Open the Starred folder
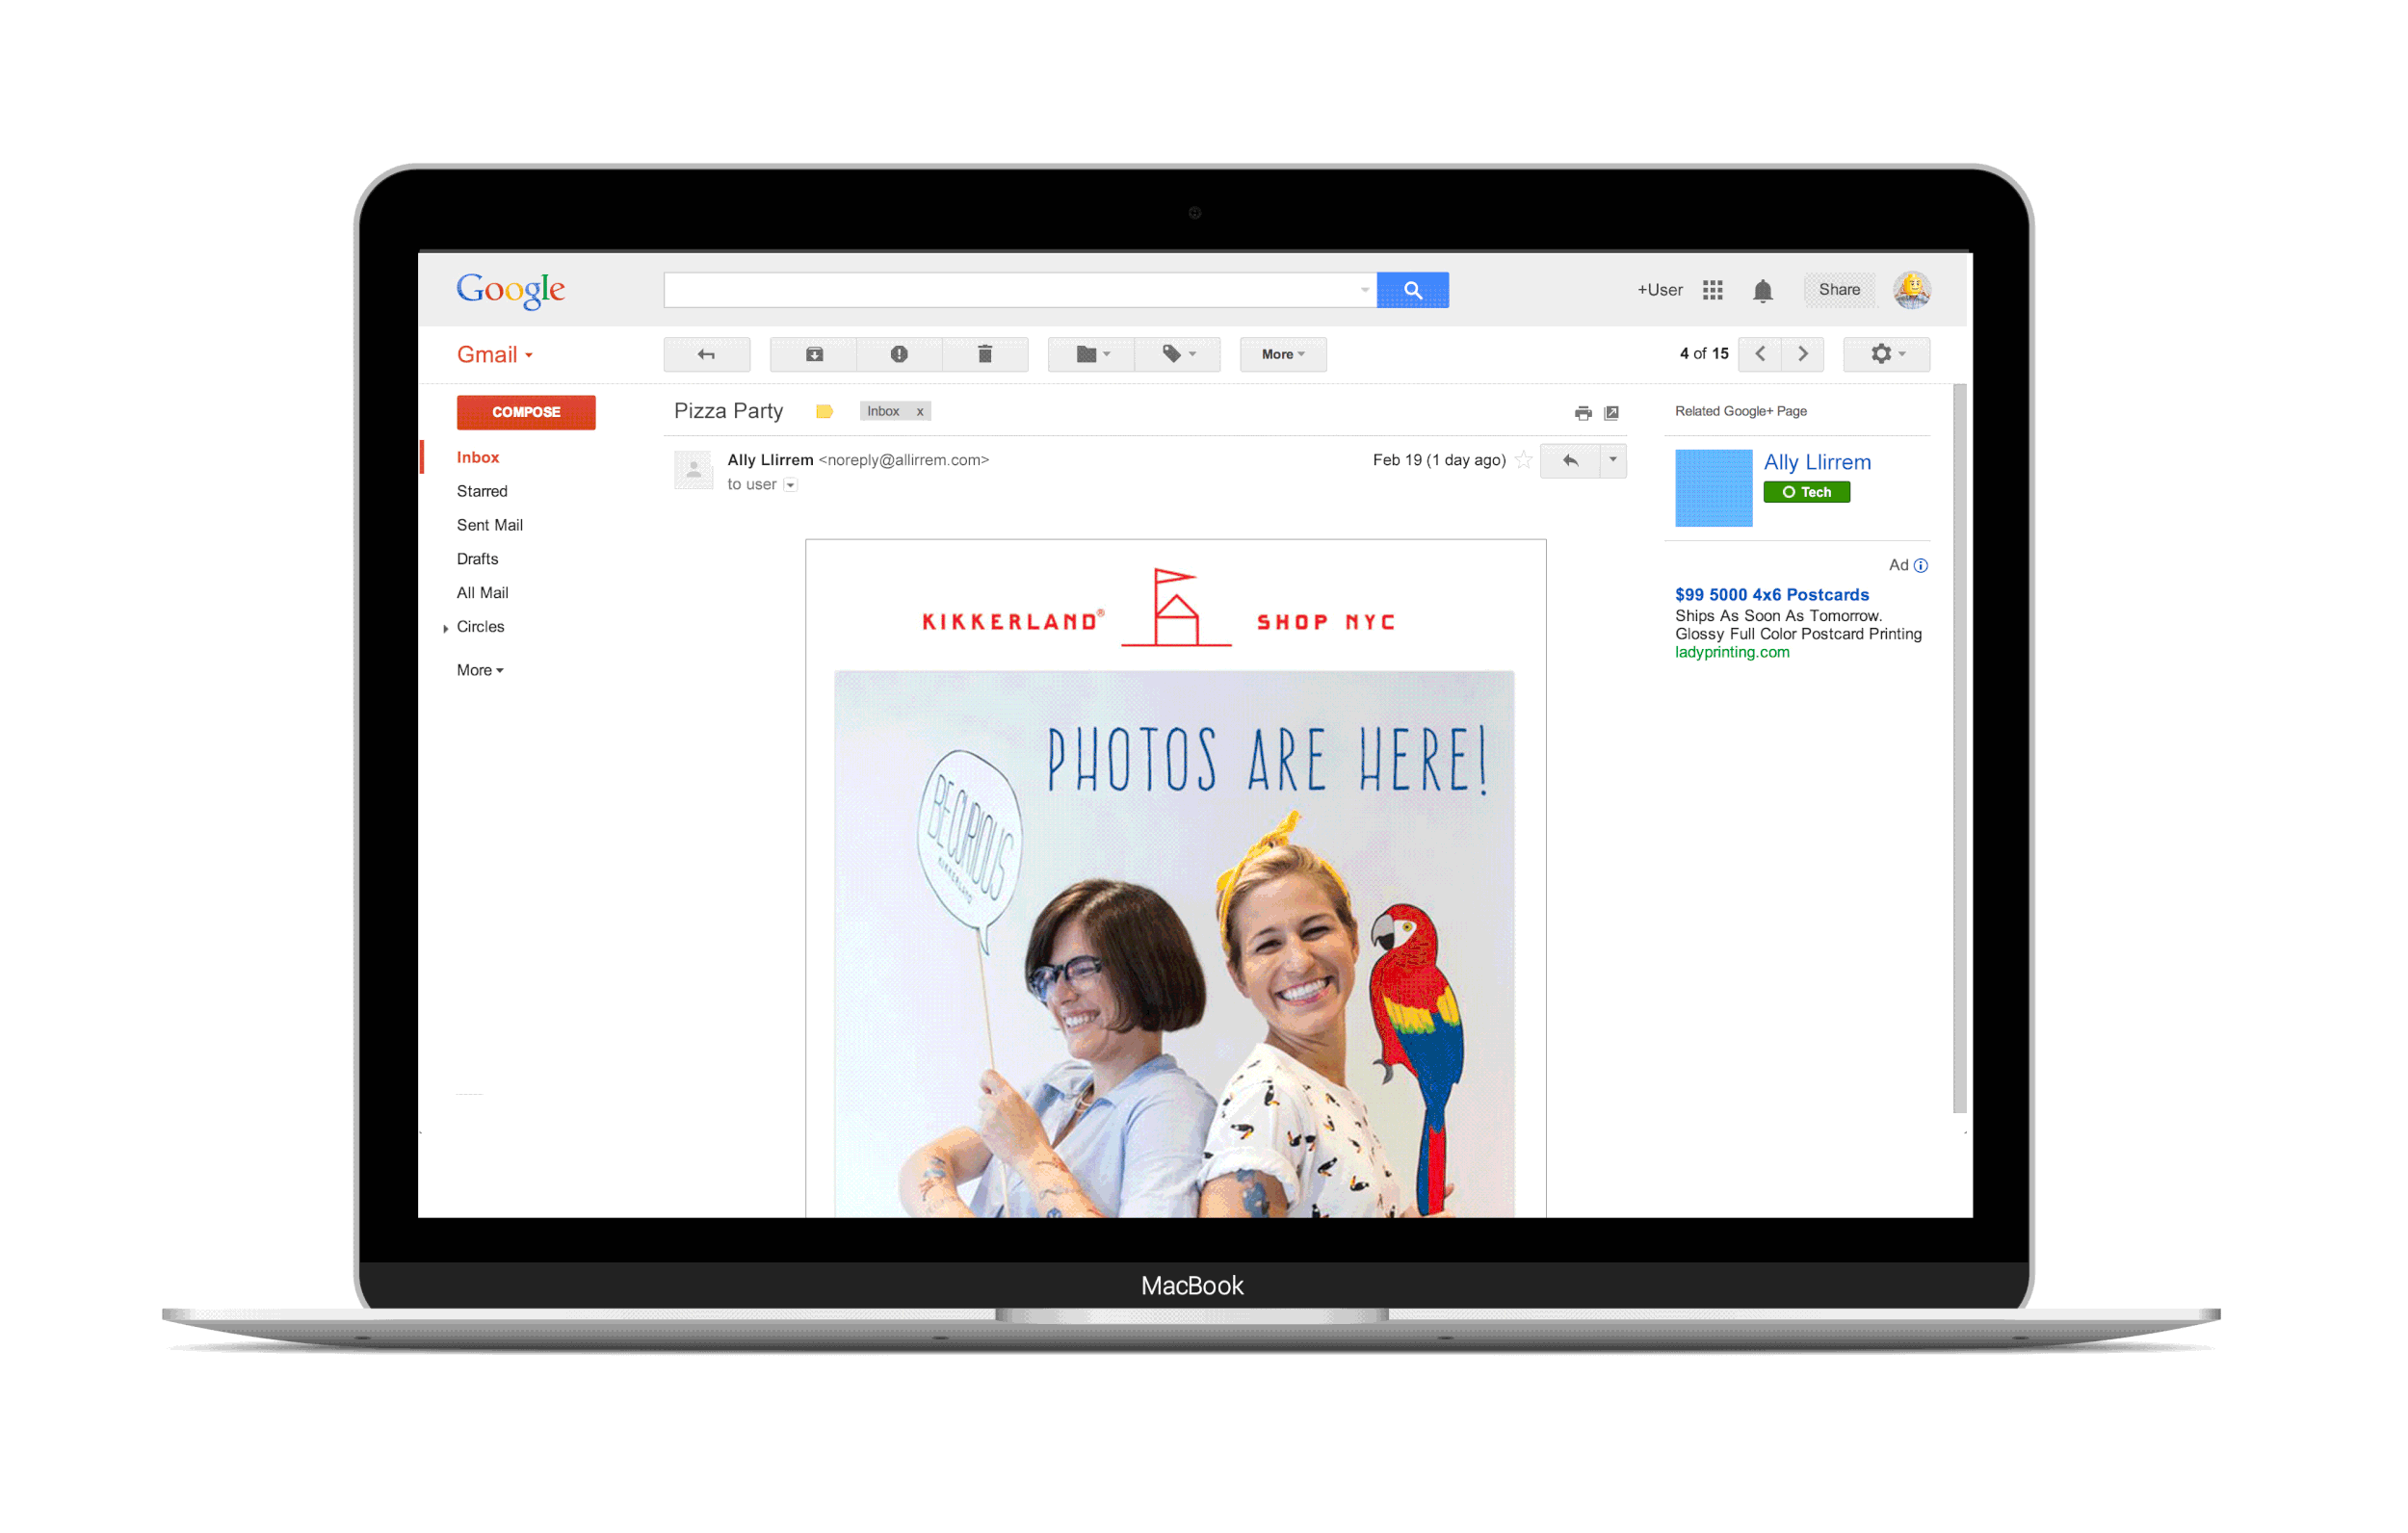This screenshot has height=1533, width=2408. click(482, 491)
